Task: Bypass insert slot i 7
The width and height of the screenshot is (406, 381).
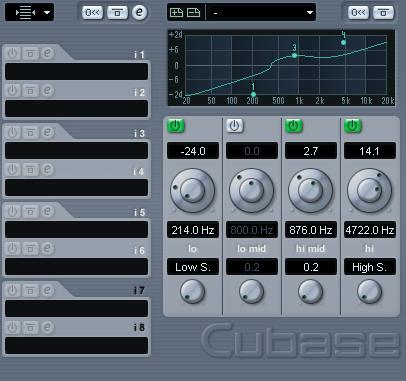Action: 30,290
